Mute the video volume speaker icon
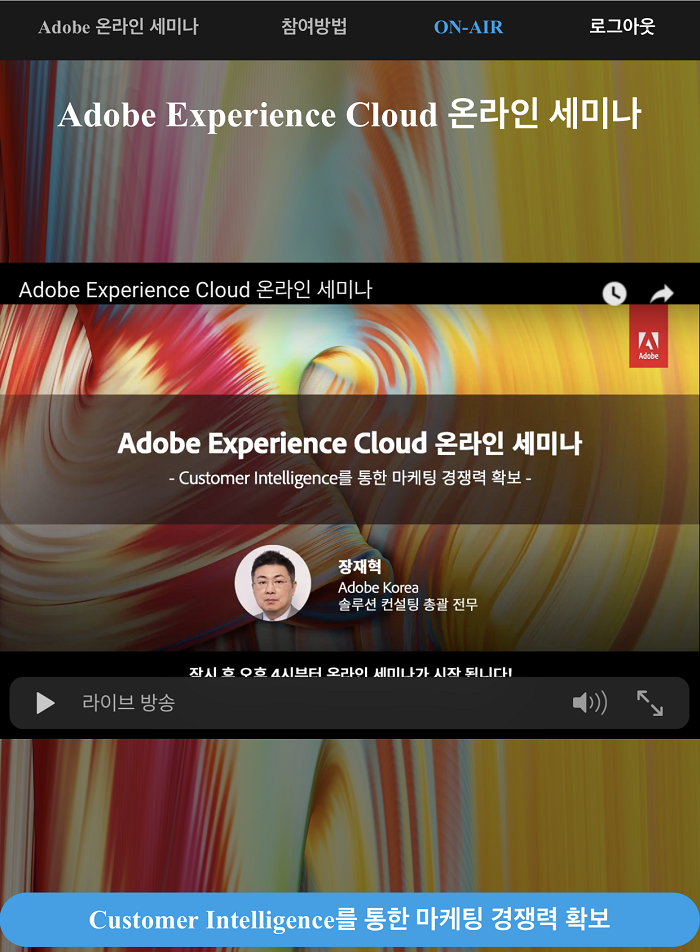Image resolution: width=700 pixels, height=952 pixels. (x=590, y=702)
